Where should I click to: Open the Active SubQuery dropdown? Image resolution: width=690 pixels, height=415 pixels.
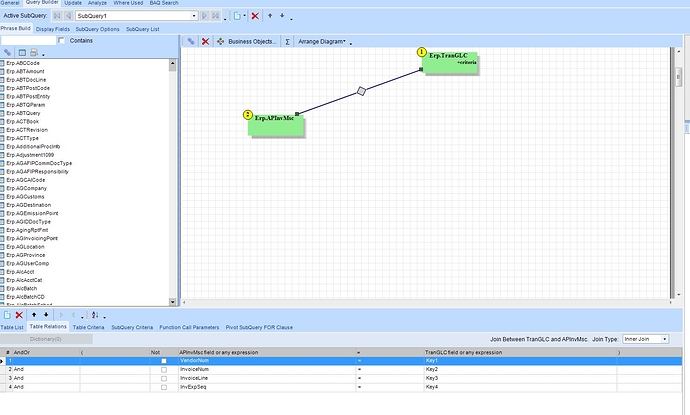(x=194, y=16)
